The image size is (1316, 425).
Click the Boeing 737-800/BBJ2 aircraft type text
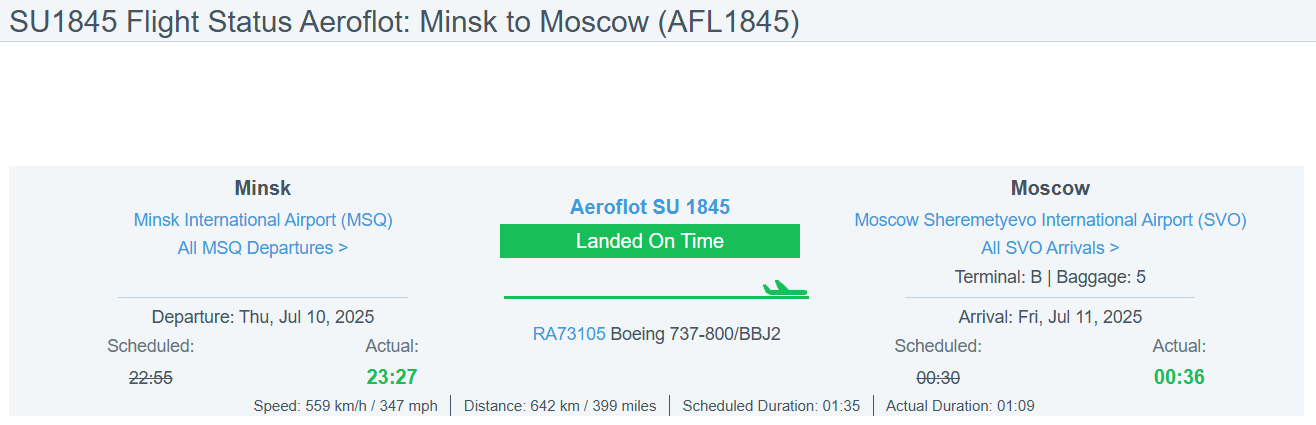click(696, 334)
